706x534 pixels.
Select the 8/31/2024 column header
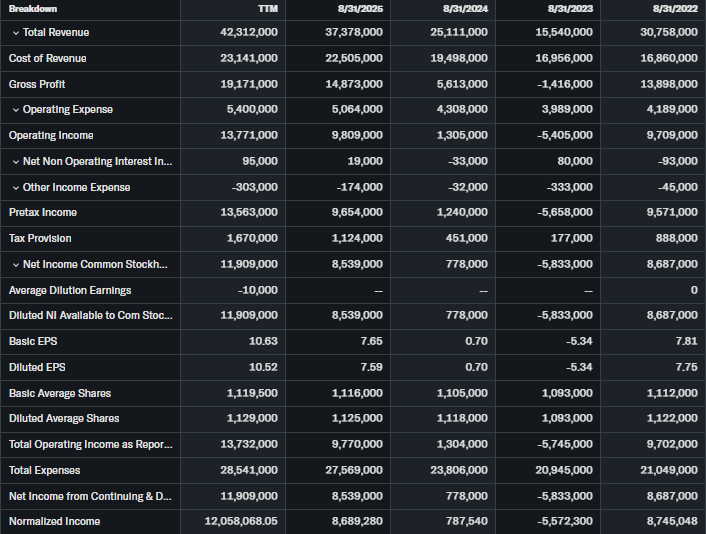click(x=466, y=9)
